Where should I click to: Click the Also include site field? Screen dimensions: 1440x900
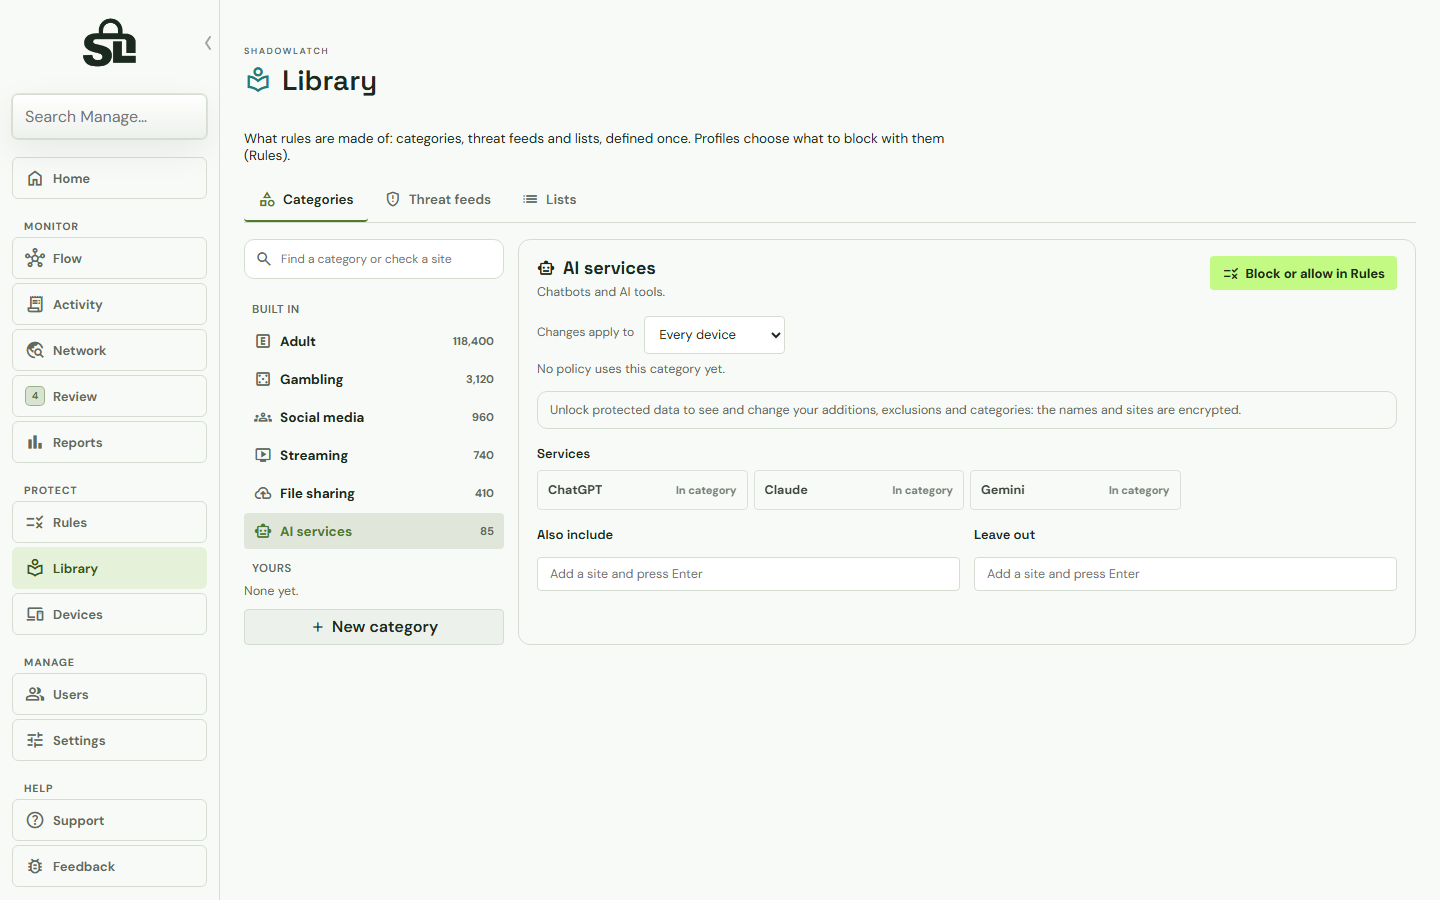pyautogui.click(x=748, y=574)
